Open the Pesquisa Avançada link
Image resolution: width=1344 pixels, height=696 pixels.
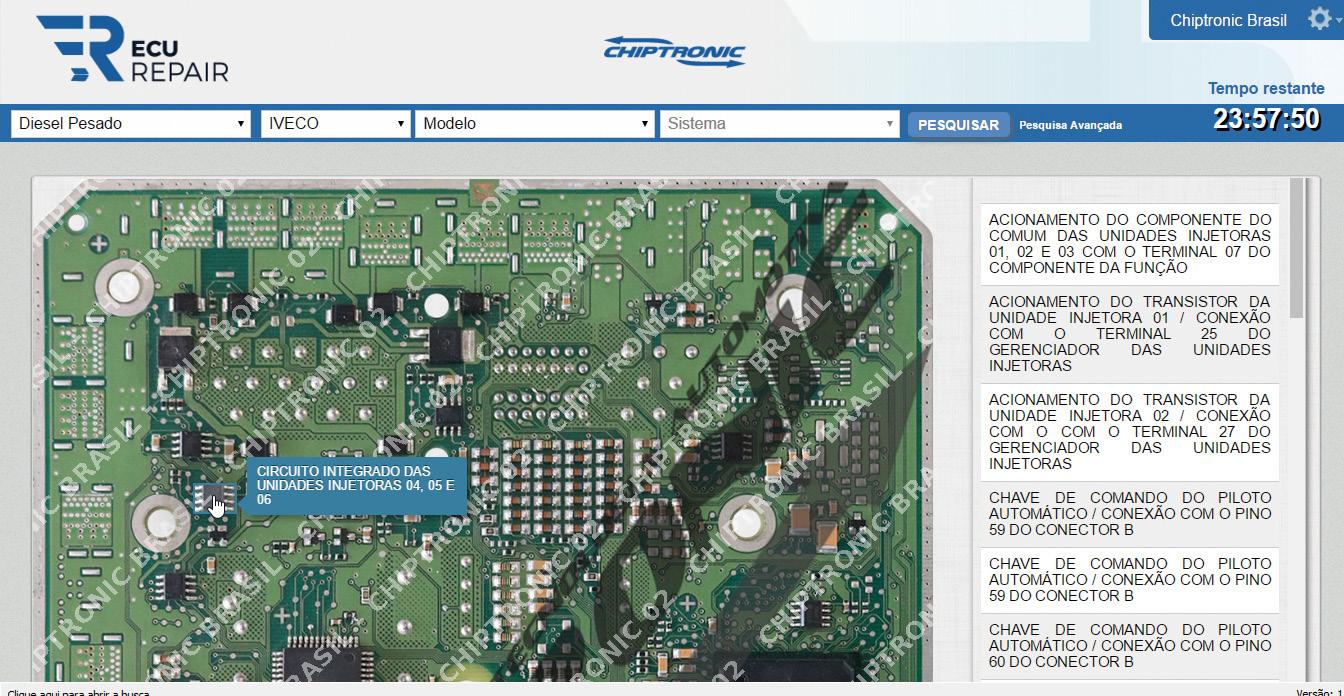1070,125
